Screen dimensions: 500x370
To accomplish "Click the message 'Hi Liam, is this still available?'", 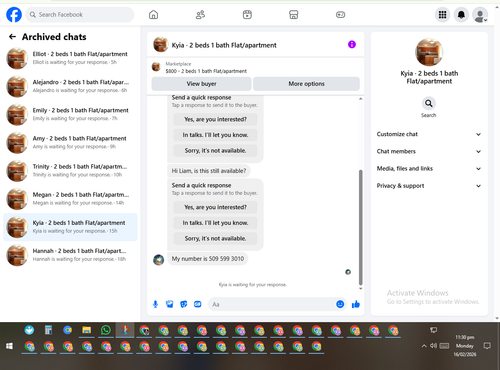I will click(x=209, y=171).
